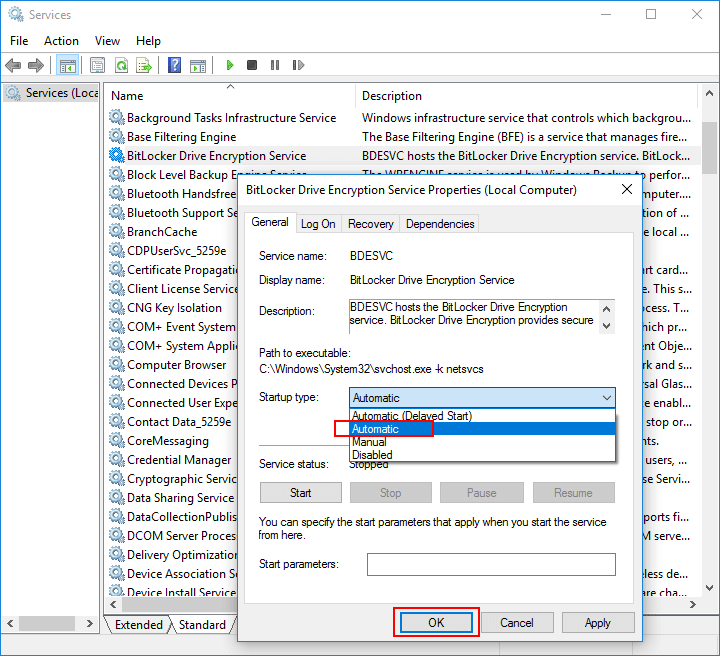This screenshot has height=656, width=720.
Task: Click gear icon beside Data Sharing Service
Action: tap(117, 498)
